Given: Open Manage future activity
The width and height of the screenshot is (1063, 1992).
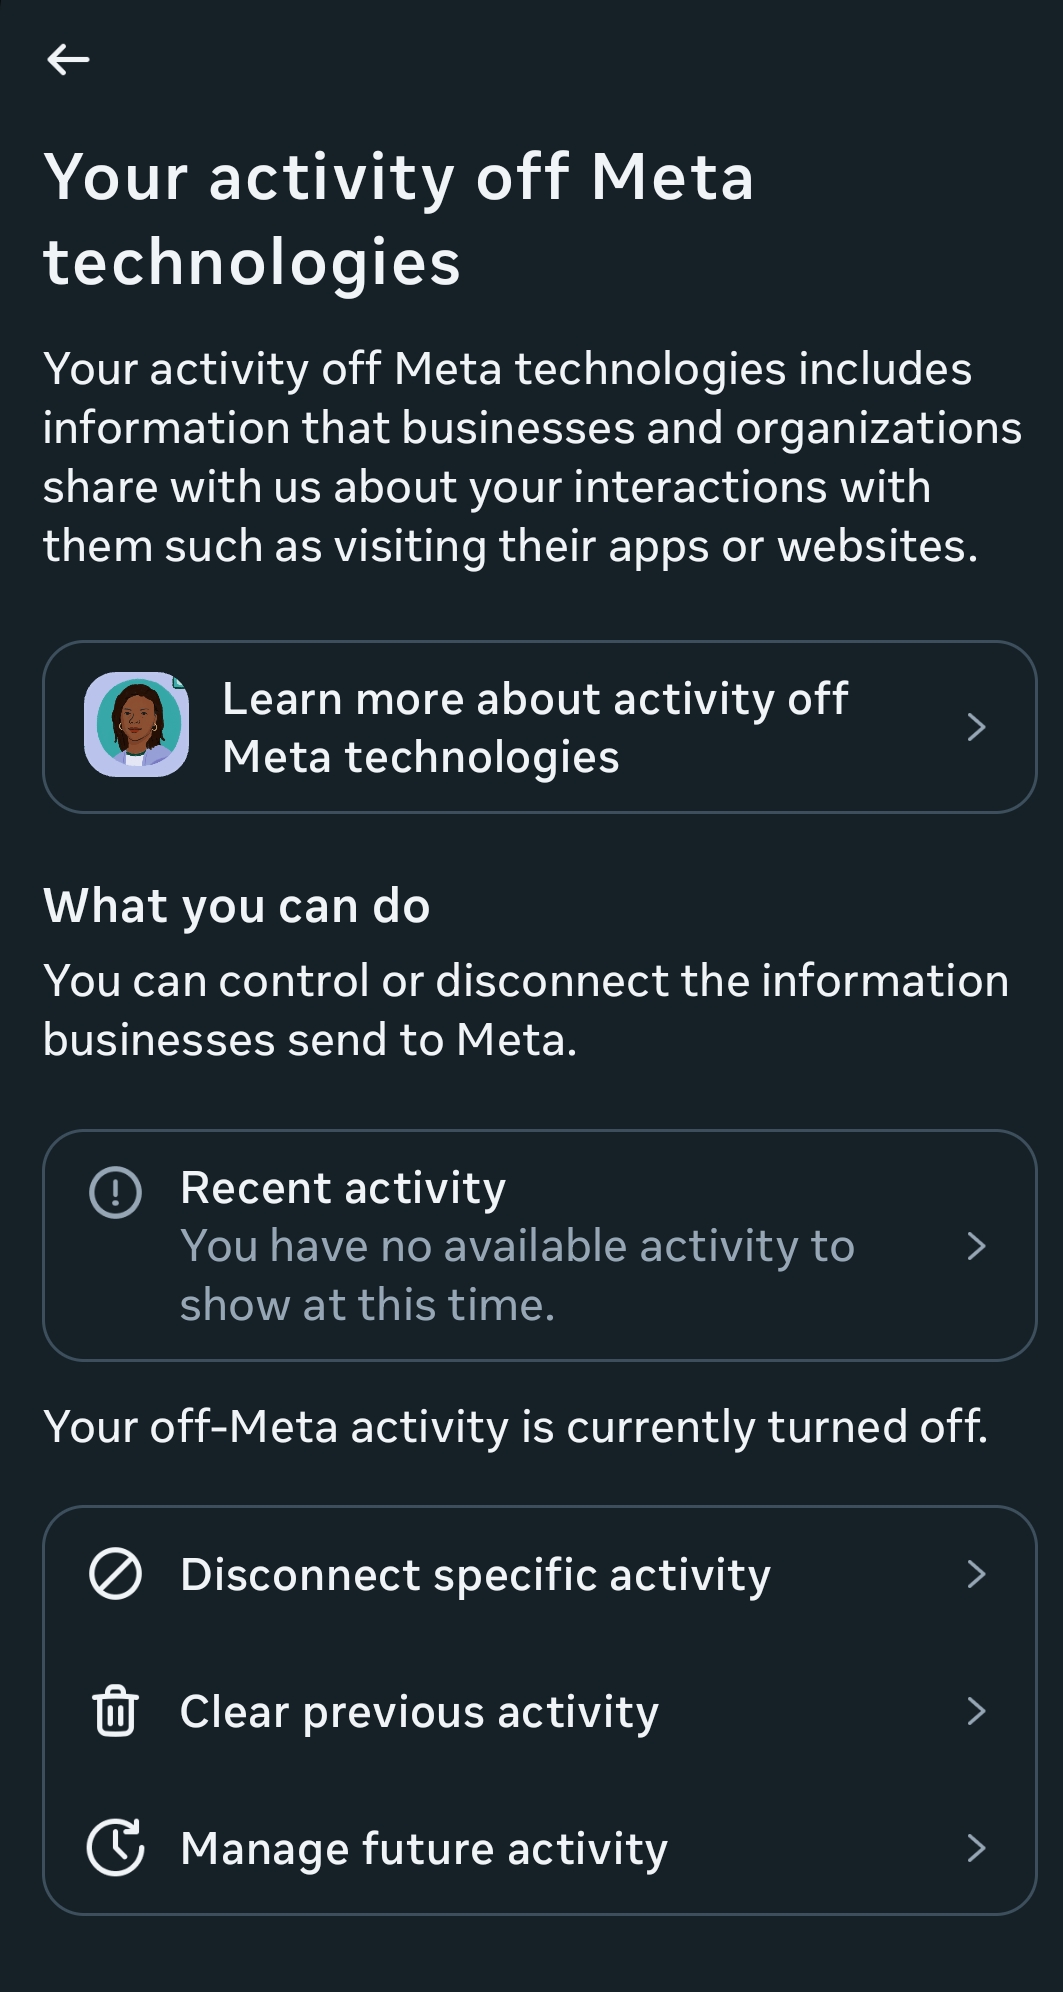Looking at the screenshot, I should [424, 1848].
